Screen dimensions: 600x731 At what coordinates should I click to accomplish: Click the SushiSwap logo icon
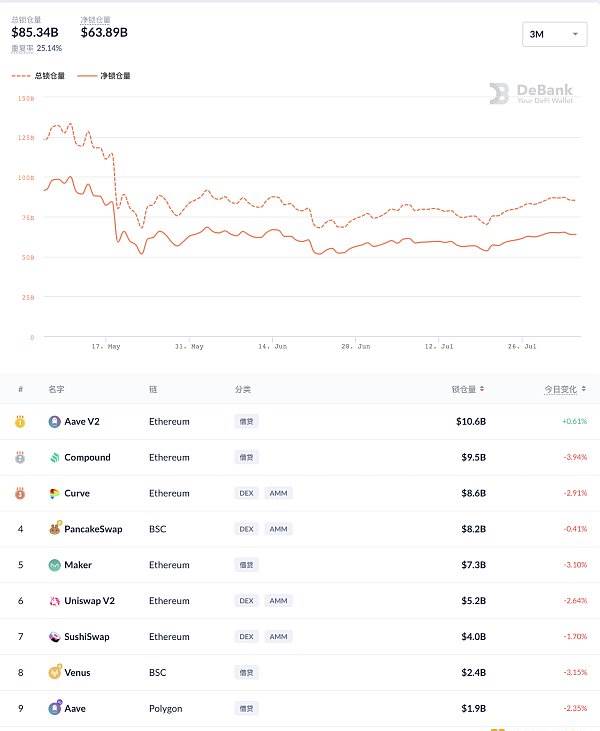coord(55,637)
